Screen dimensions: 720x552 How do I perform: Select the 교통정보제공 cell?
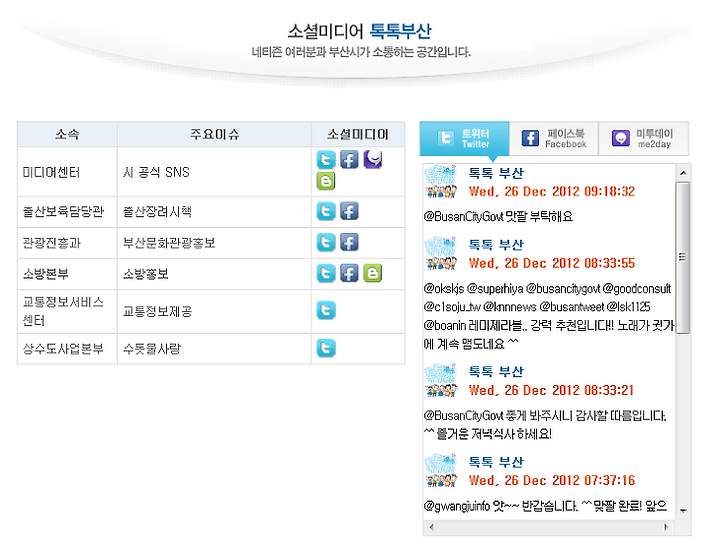click(214, 311)
